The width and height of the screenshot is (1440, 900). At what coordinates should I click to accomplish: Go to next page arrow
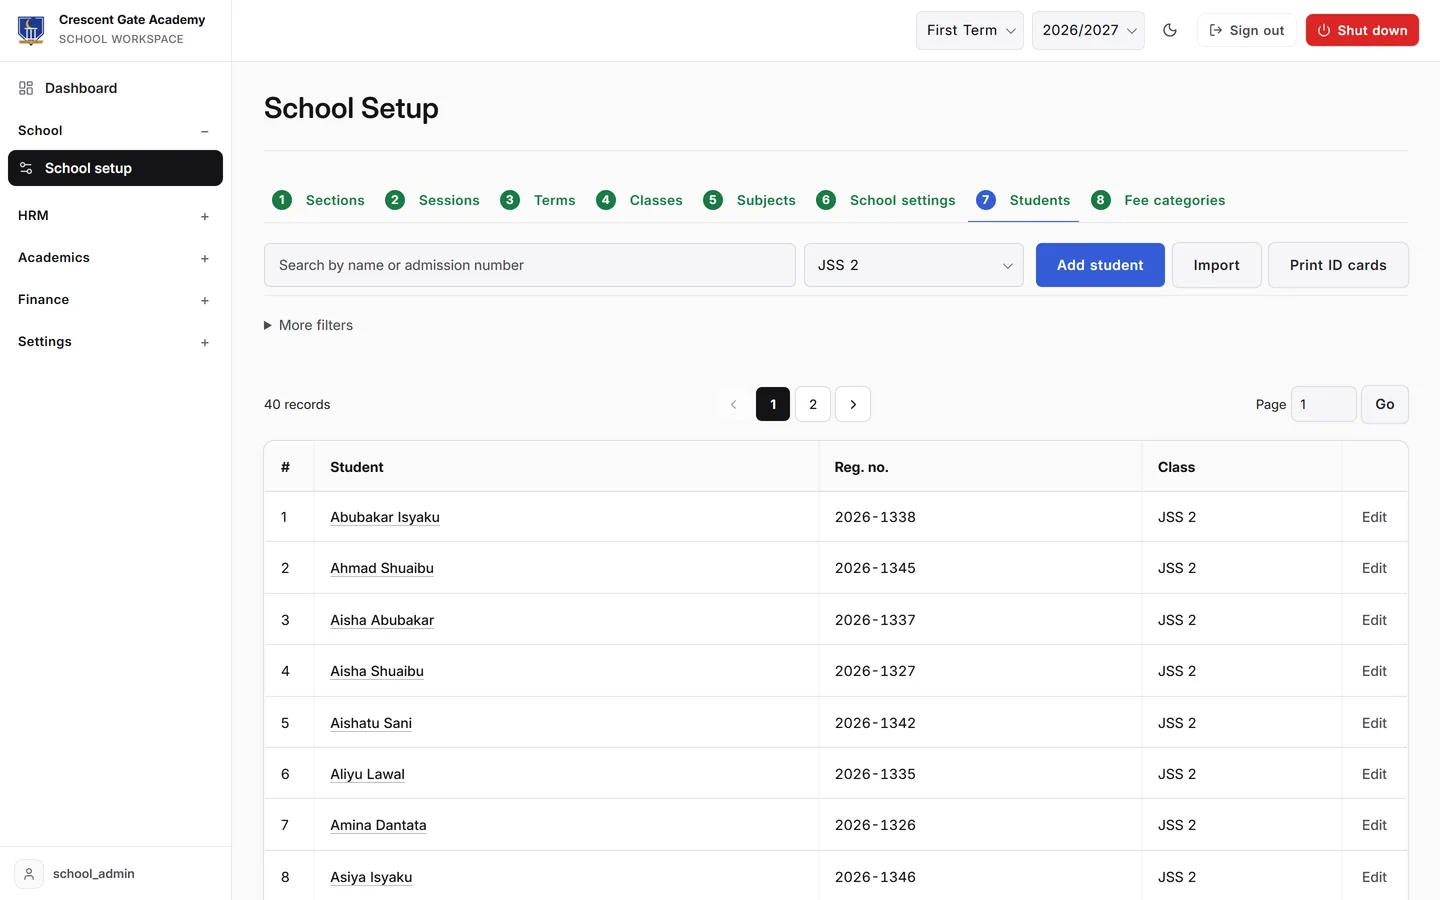pos(853,404)
